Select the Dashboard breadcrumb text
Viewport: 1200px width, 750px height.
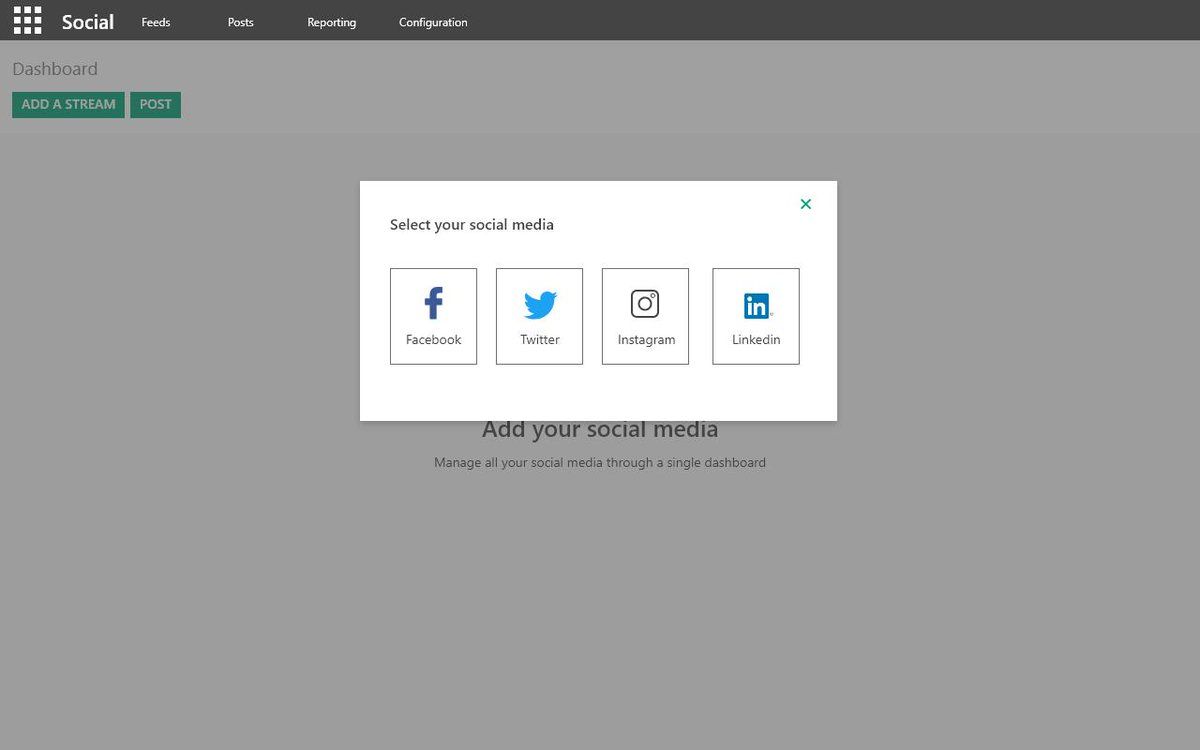coord(55,69)
